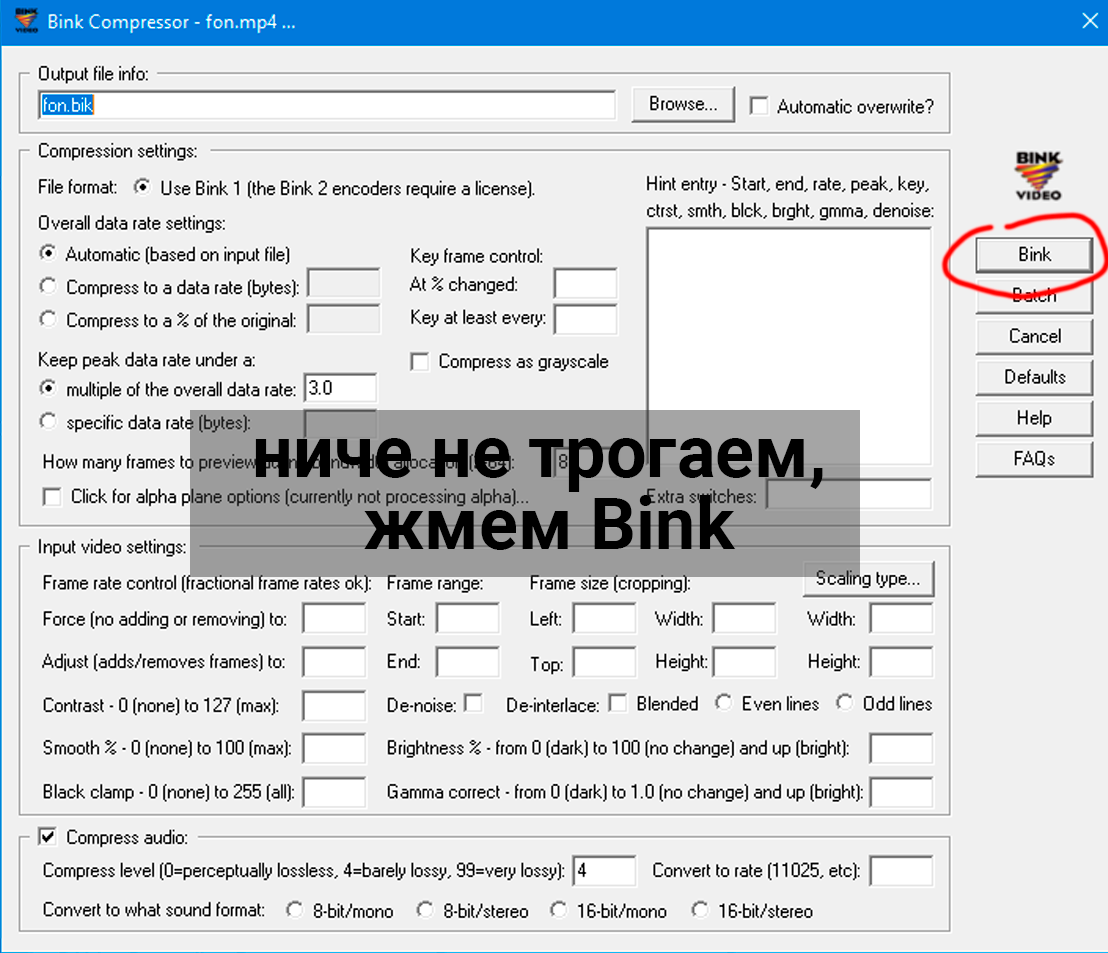Click the % of the original input field
The width and height of the screenshot is (1108, 953).
point(343,319)
